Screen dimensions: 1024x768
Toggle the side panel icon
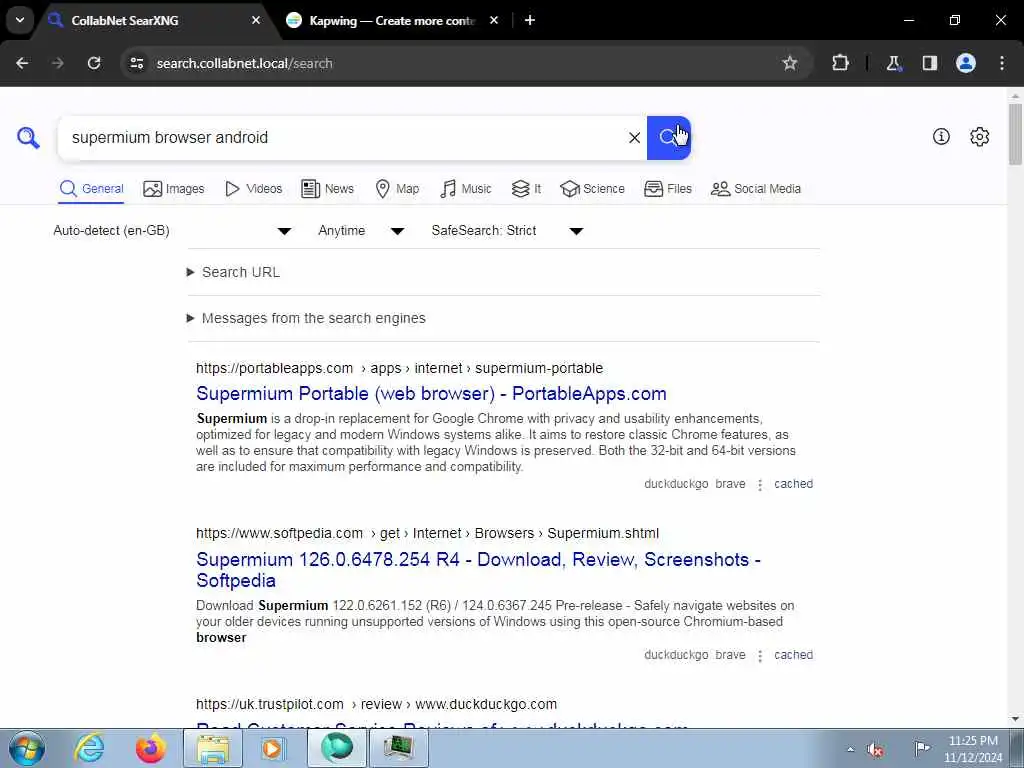click(929, 63)
